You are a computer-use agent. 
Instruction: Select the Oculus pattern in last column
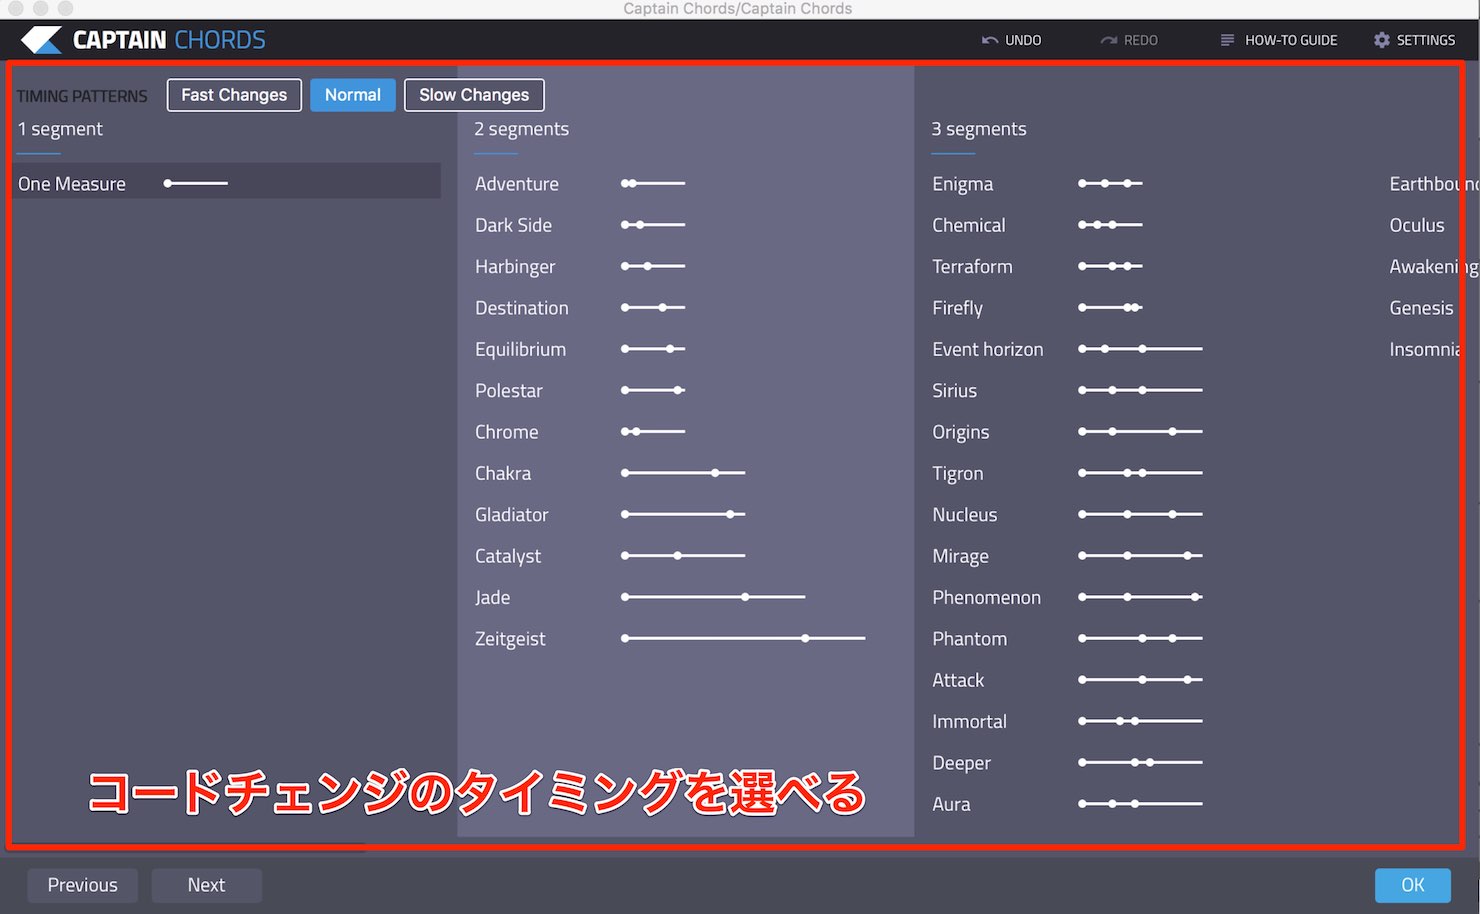pyautogui.click(x=1417, y=225)
